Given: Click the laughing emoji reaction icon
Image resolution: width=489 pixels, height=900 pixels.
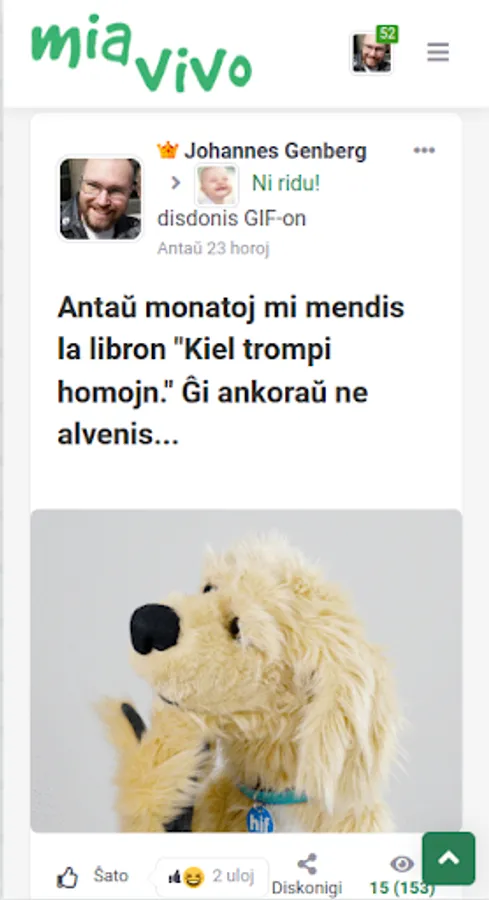Looking at the screenshot, I should point(193,878).
